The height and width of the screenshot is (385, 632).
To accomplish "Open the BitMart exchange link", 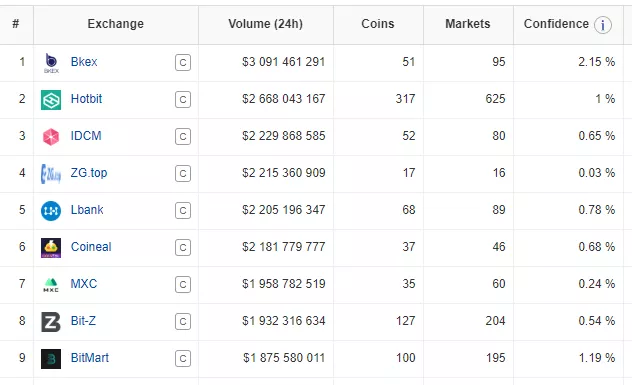I will pyautogui.click(x=90, y=358).
